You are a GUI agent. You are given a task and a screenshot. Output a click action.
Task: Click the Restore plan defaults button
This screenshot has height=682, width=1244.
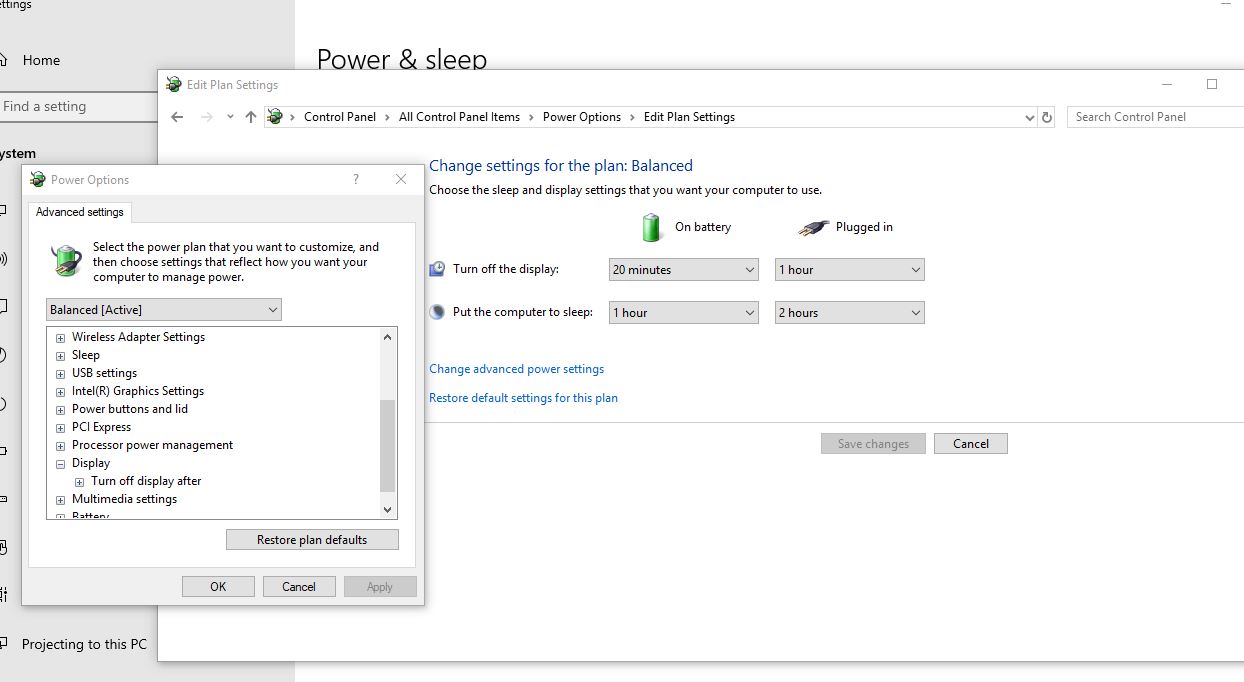[x=311, y=539]
